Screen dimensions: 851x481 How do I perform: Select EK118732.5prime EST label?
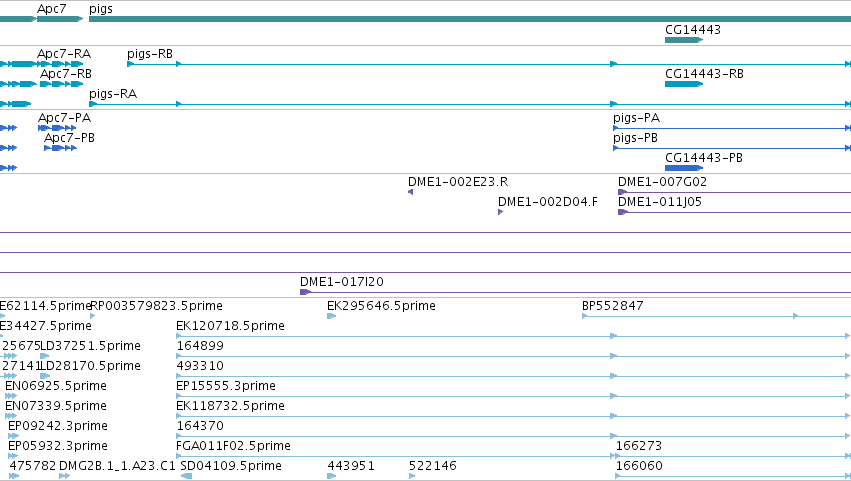230,407
